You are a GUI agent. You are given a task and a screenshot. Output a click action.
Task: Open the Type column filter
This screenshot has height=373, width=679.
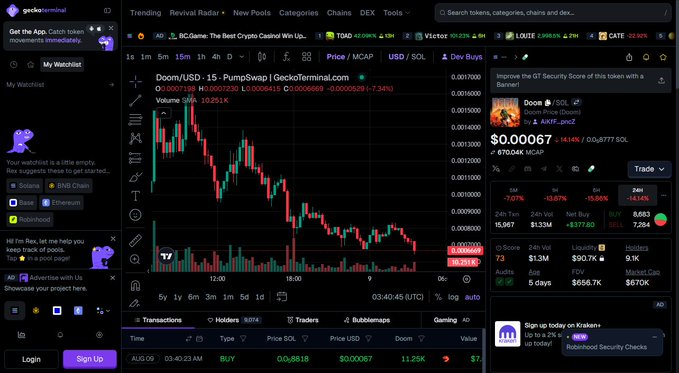point(243,338)
